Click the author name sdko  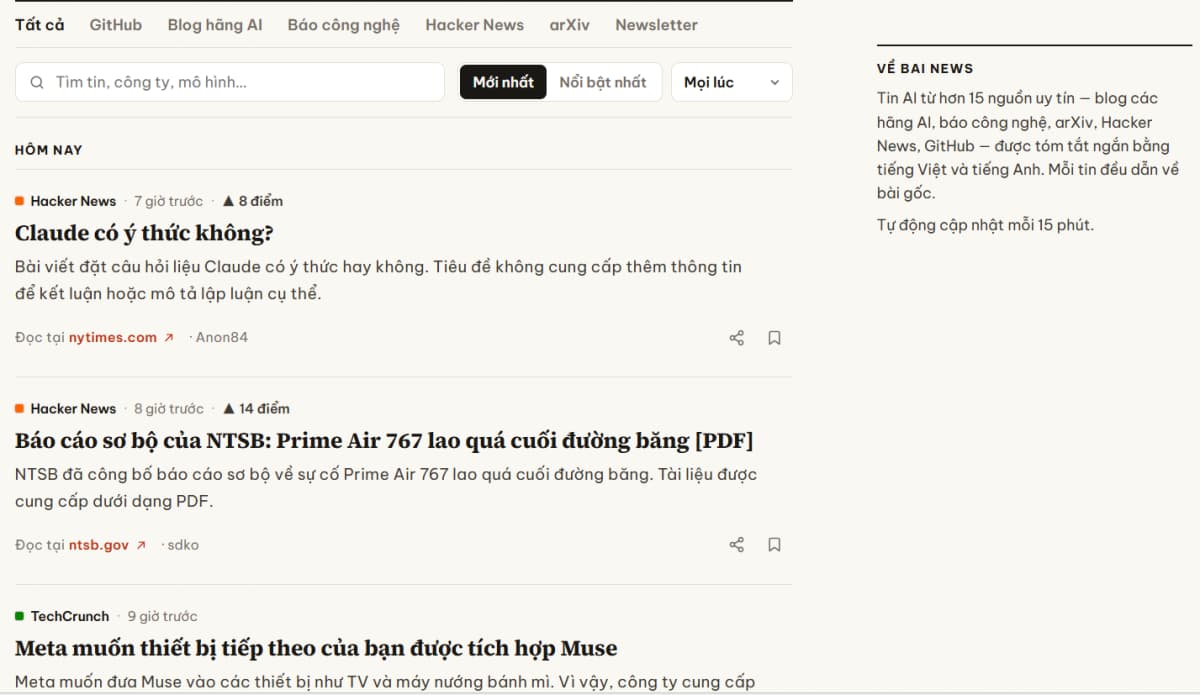183,545
